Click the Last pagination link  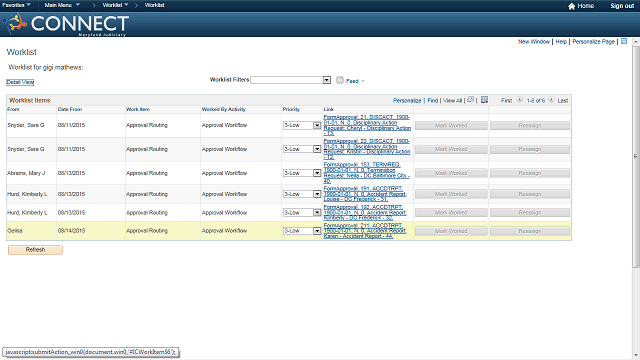pos(563,100)
